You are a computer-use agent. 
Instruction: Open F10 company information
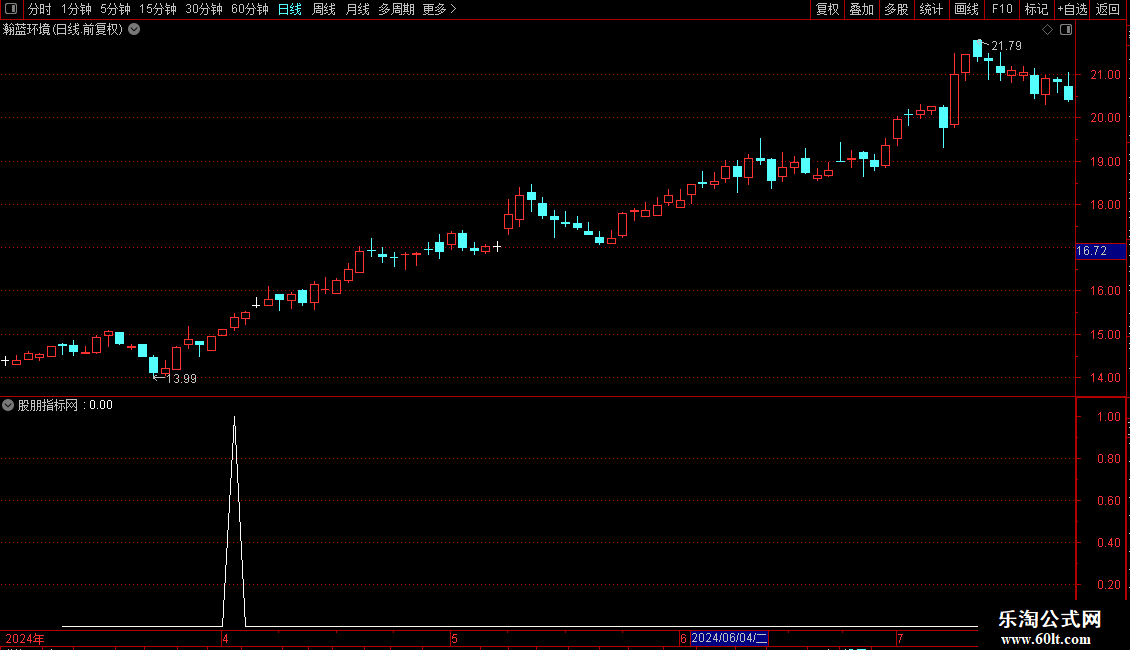click(x=1002, y=9)
